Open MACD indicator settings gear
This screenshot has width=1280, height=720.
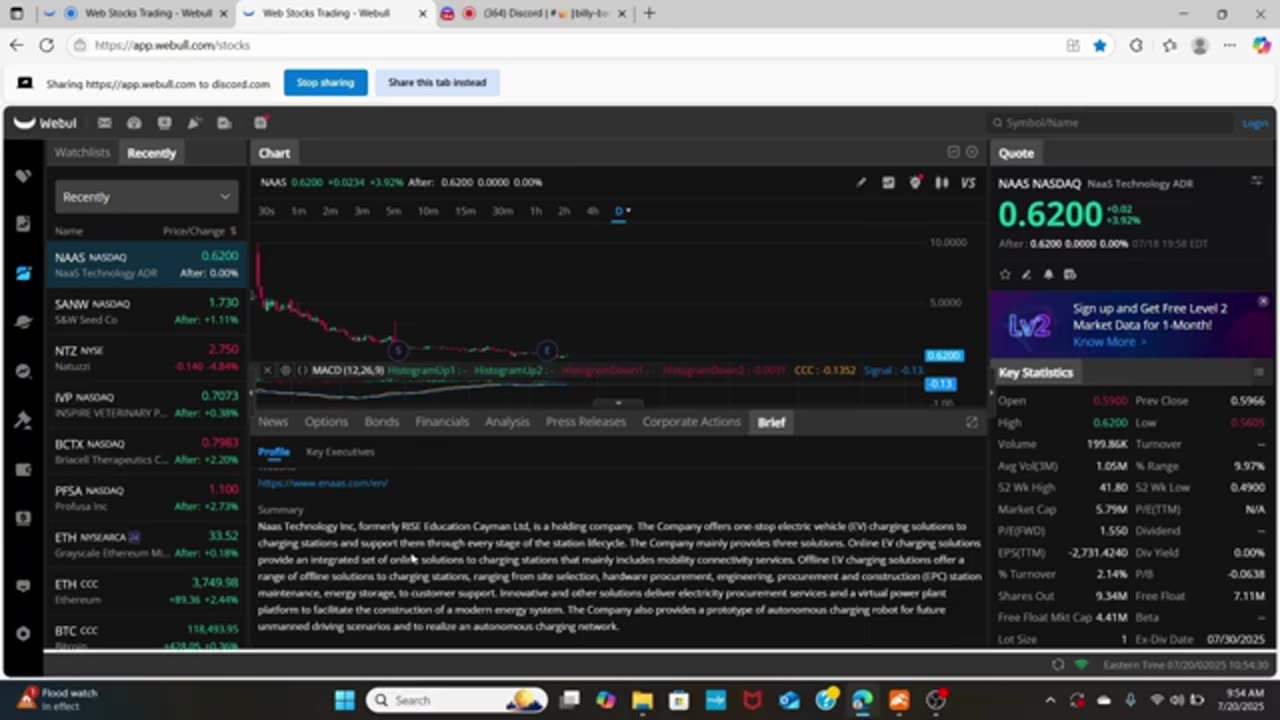(x=285, y=370)
